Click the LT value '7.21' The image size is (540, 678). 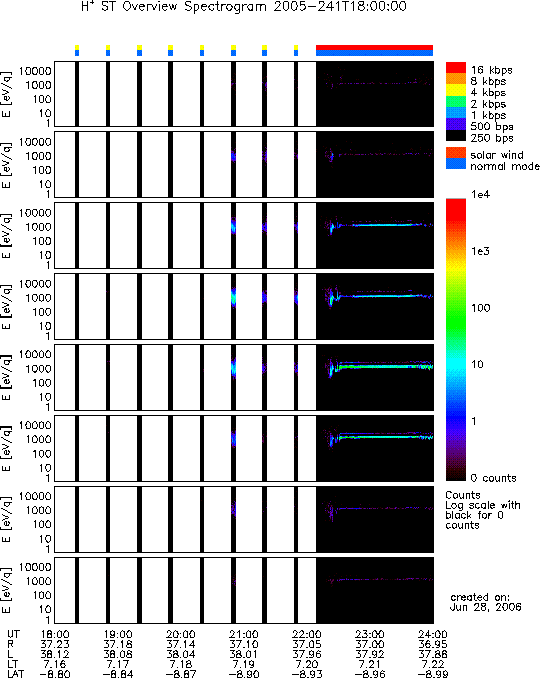coord(370,664)
